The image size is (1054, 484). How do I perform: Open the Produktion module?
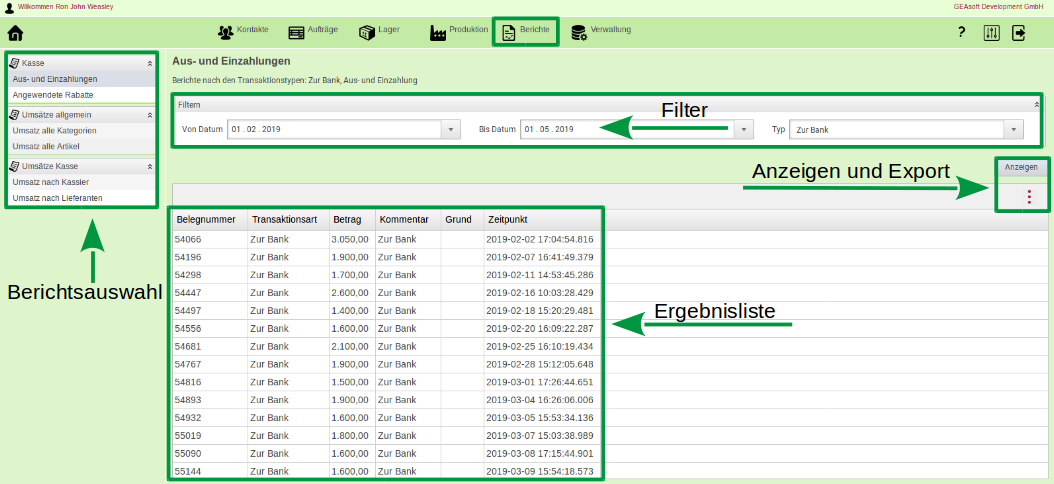[x=458, y=32]
